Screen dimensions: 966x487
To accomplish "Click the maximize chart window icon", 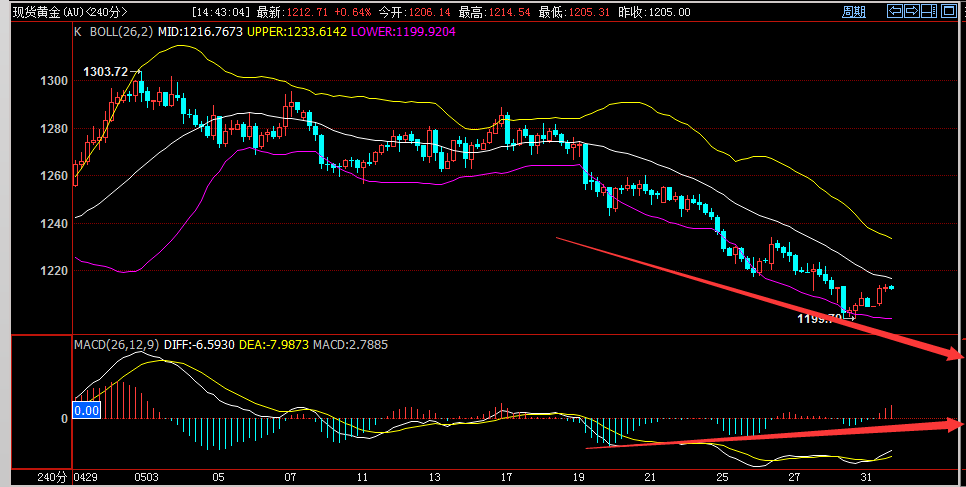I will [x=950, y=11].
